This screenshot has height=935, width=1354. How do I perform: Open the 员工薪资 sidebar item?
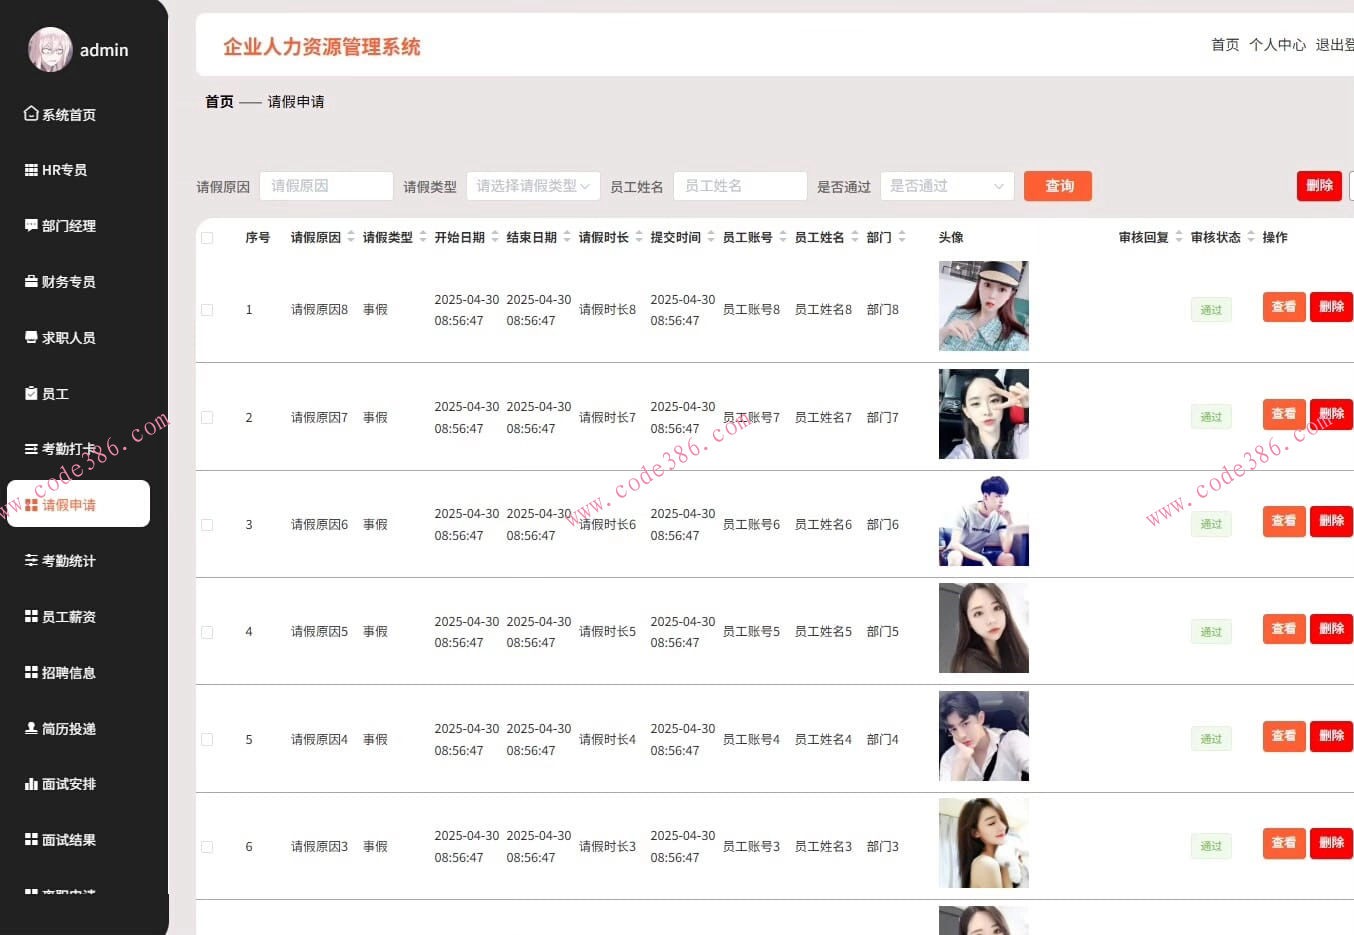coord(66,616)
